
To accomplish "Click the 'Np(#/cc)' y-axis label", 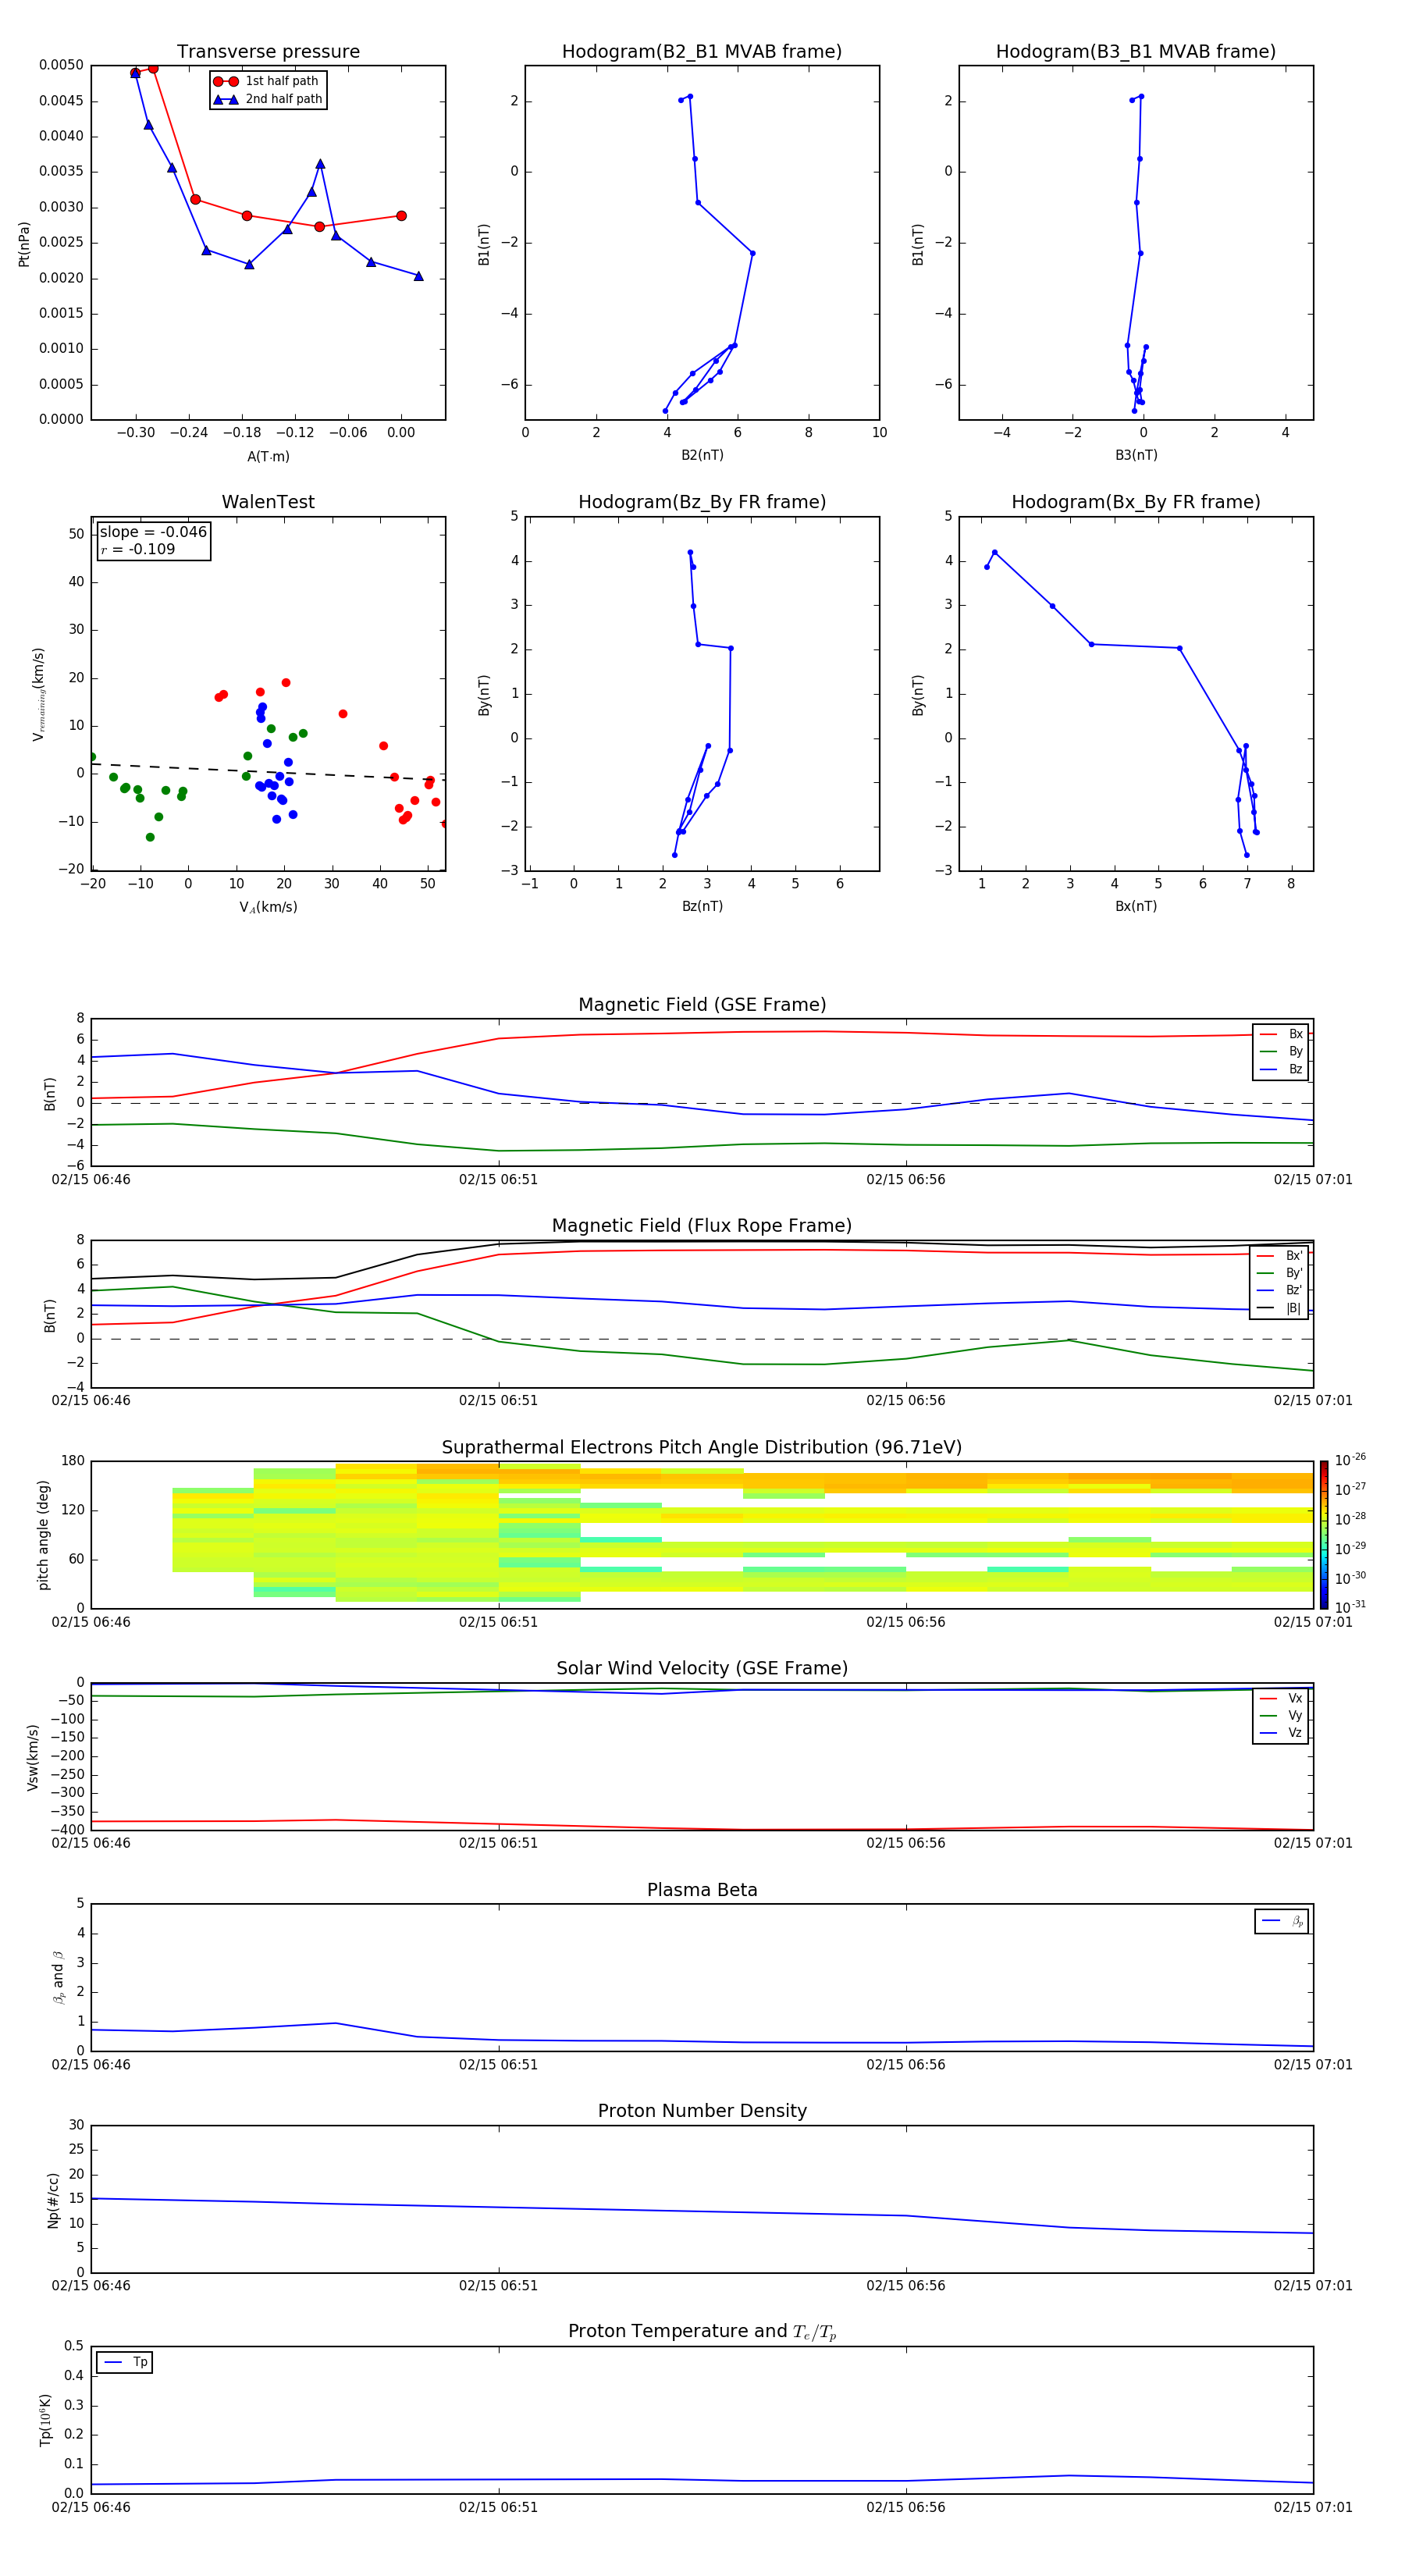I will click(53, 2200).
